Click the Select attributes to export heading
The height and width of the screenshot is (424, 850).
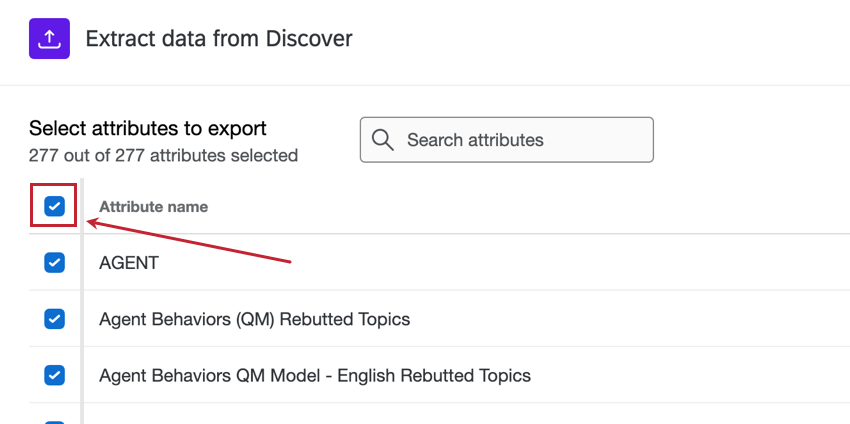tap(147, 128)
